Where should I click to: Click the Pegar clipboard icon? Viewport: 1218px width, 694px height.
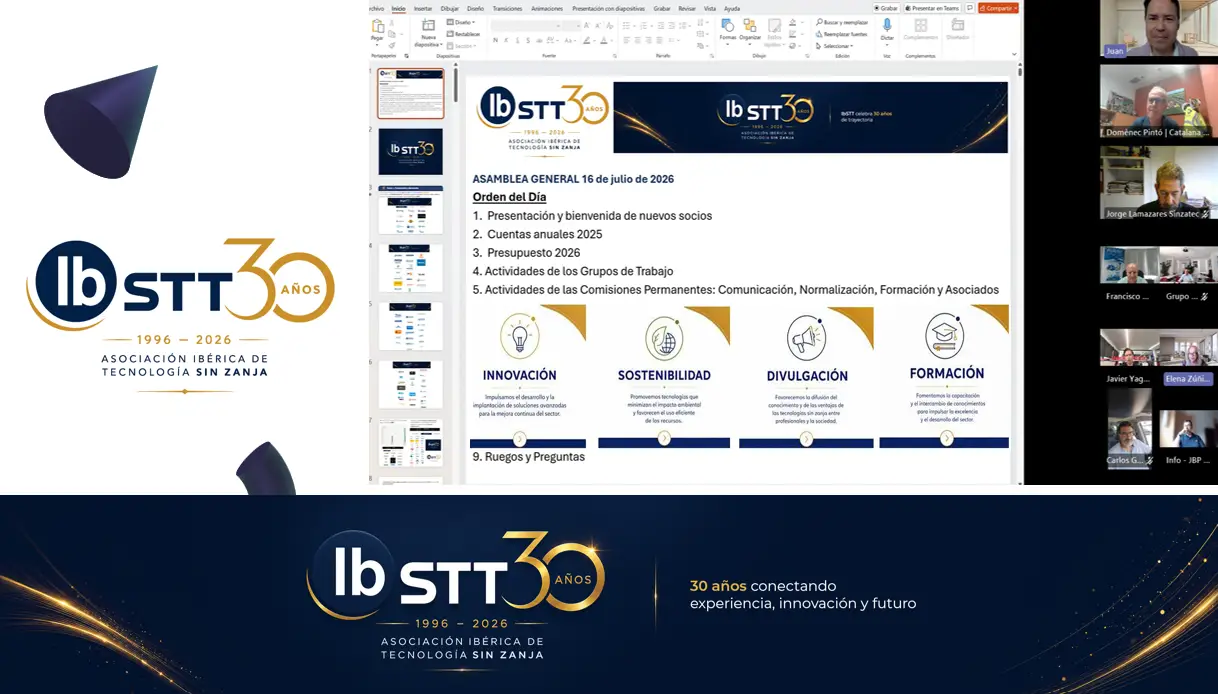(378, 26)
